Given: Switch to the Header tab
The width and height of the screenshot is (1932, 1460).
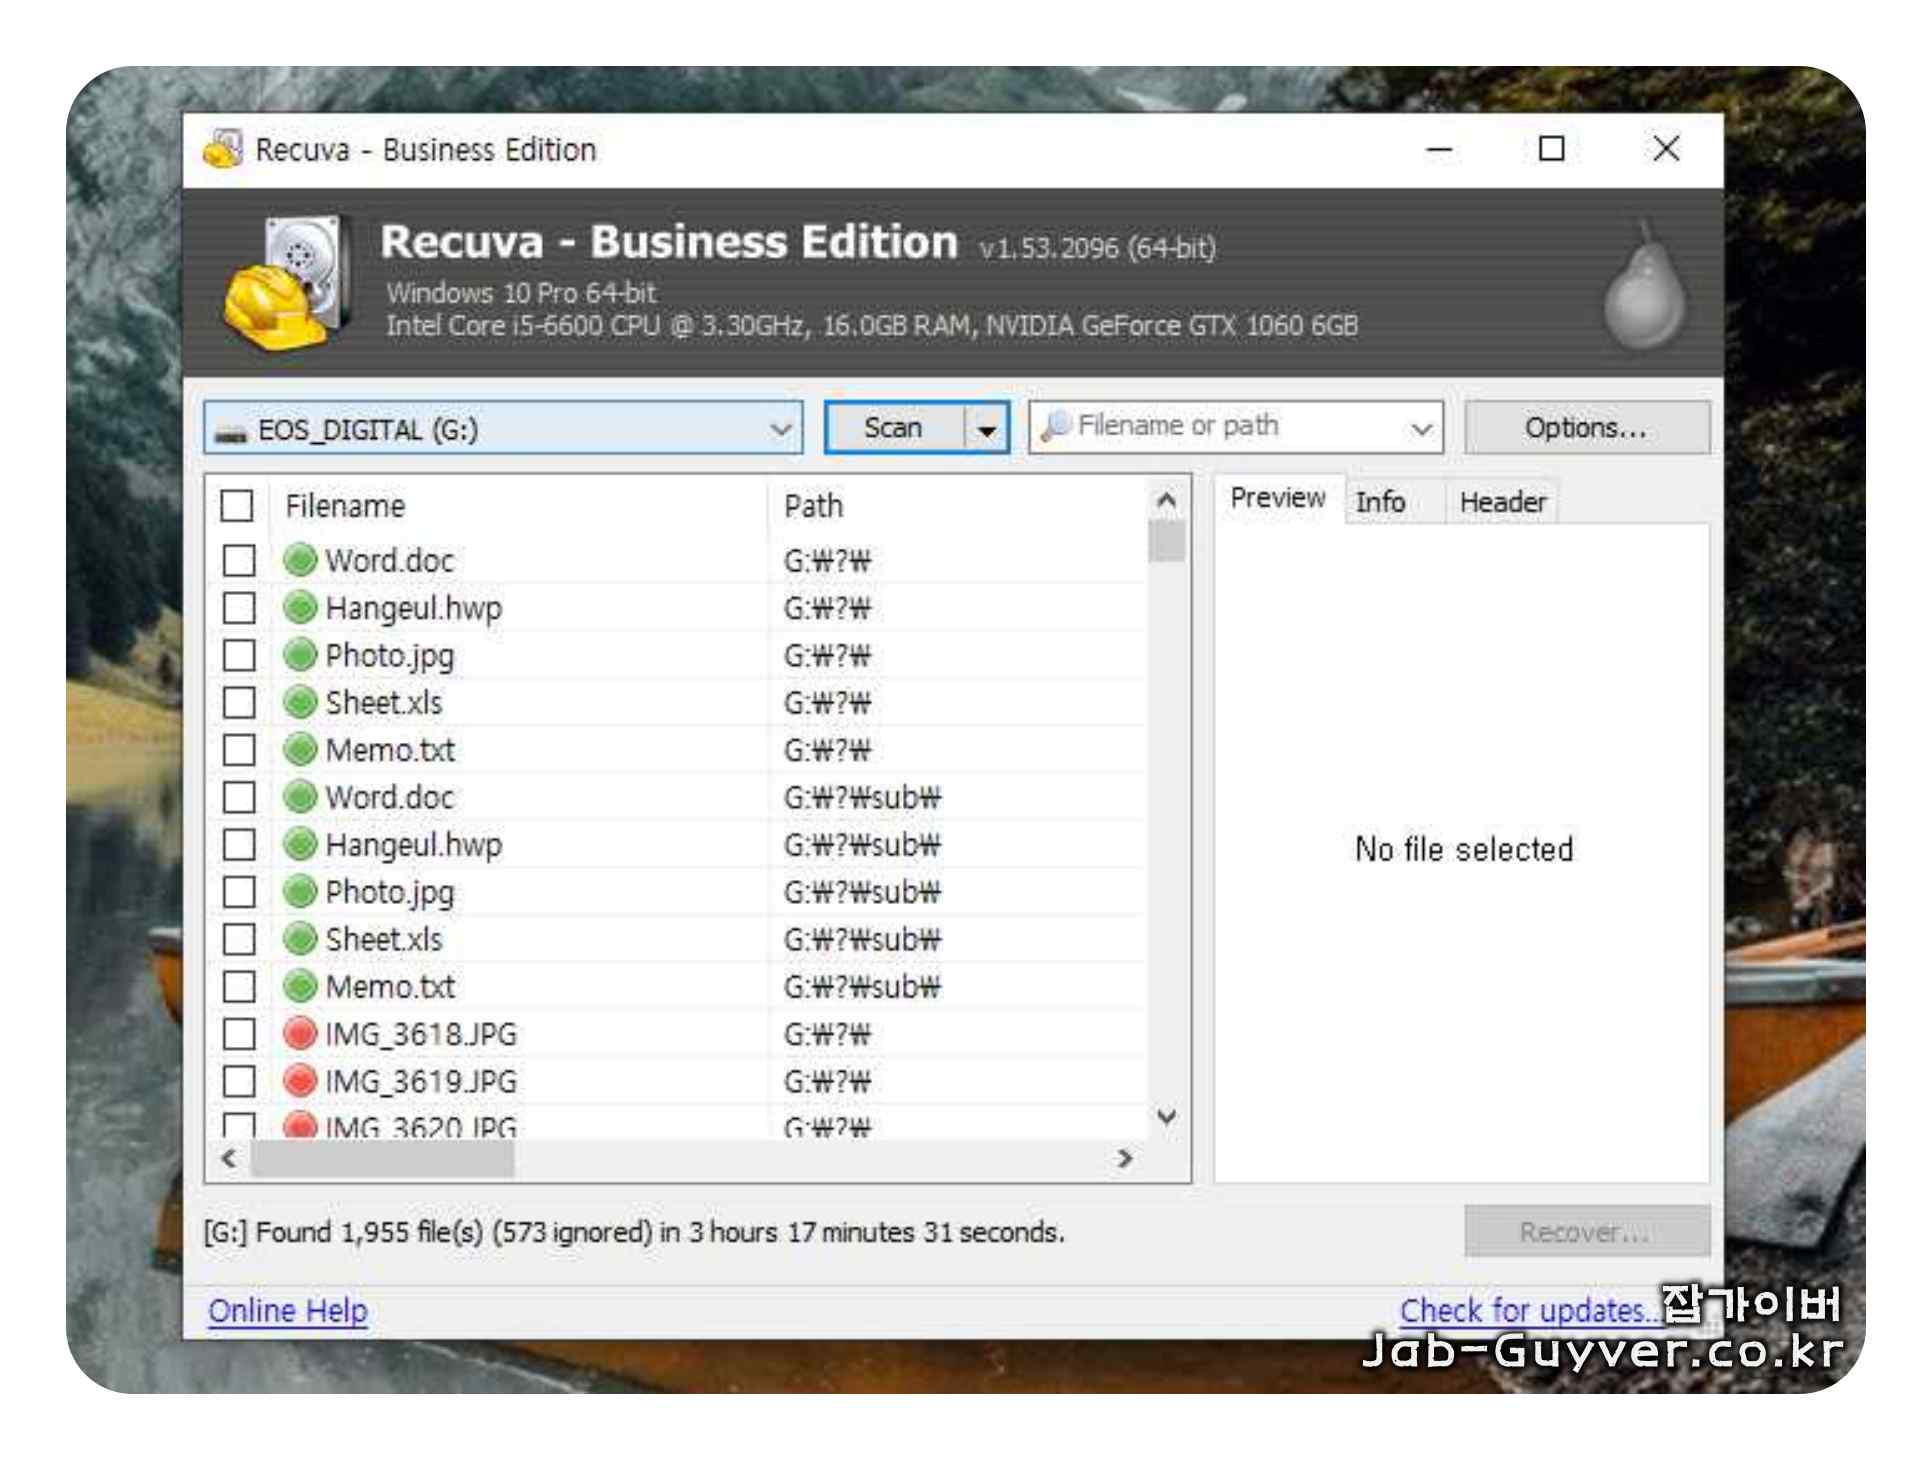Looking at the screenshot, I should click(x=1502, y=502).
